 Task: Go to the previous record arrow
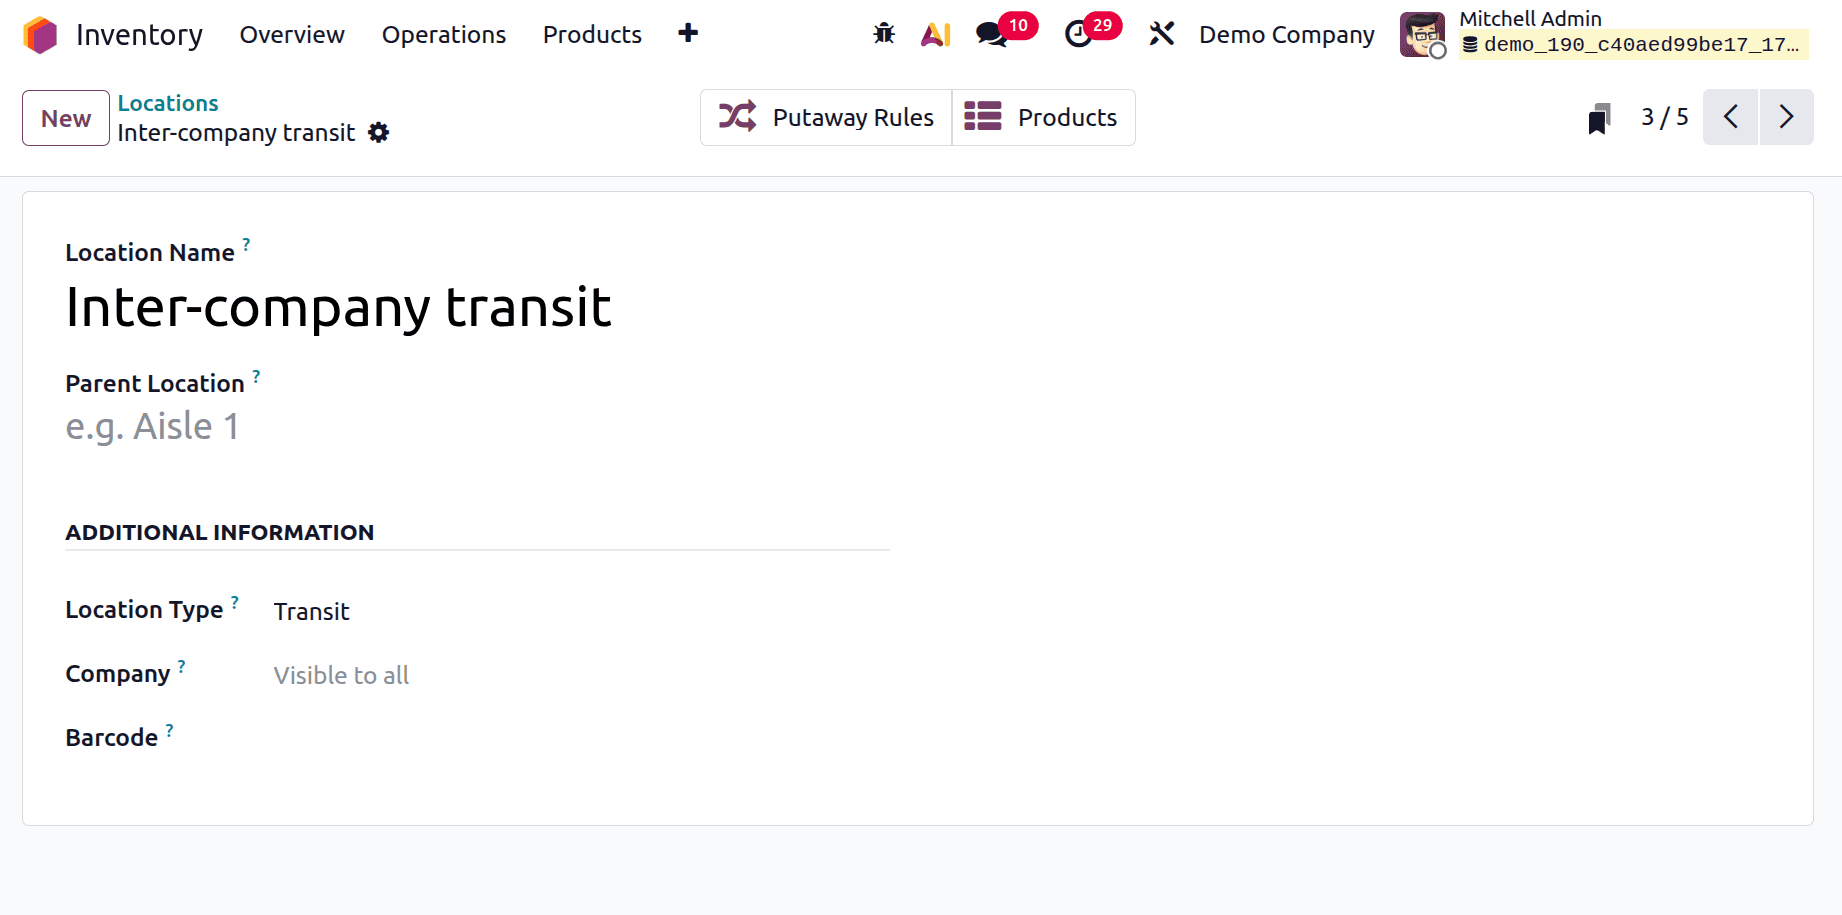(1730, 117)
